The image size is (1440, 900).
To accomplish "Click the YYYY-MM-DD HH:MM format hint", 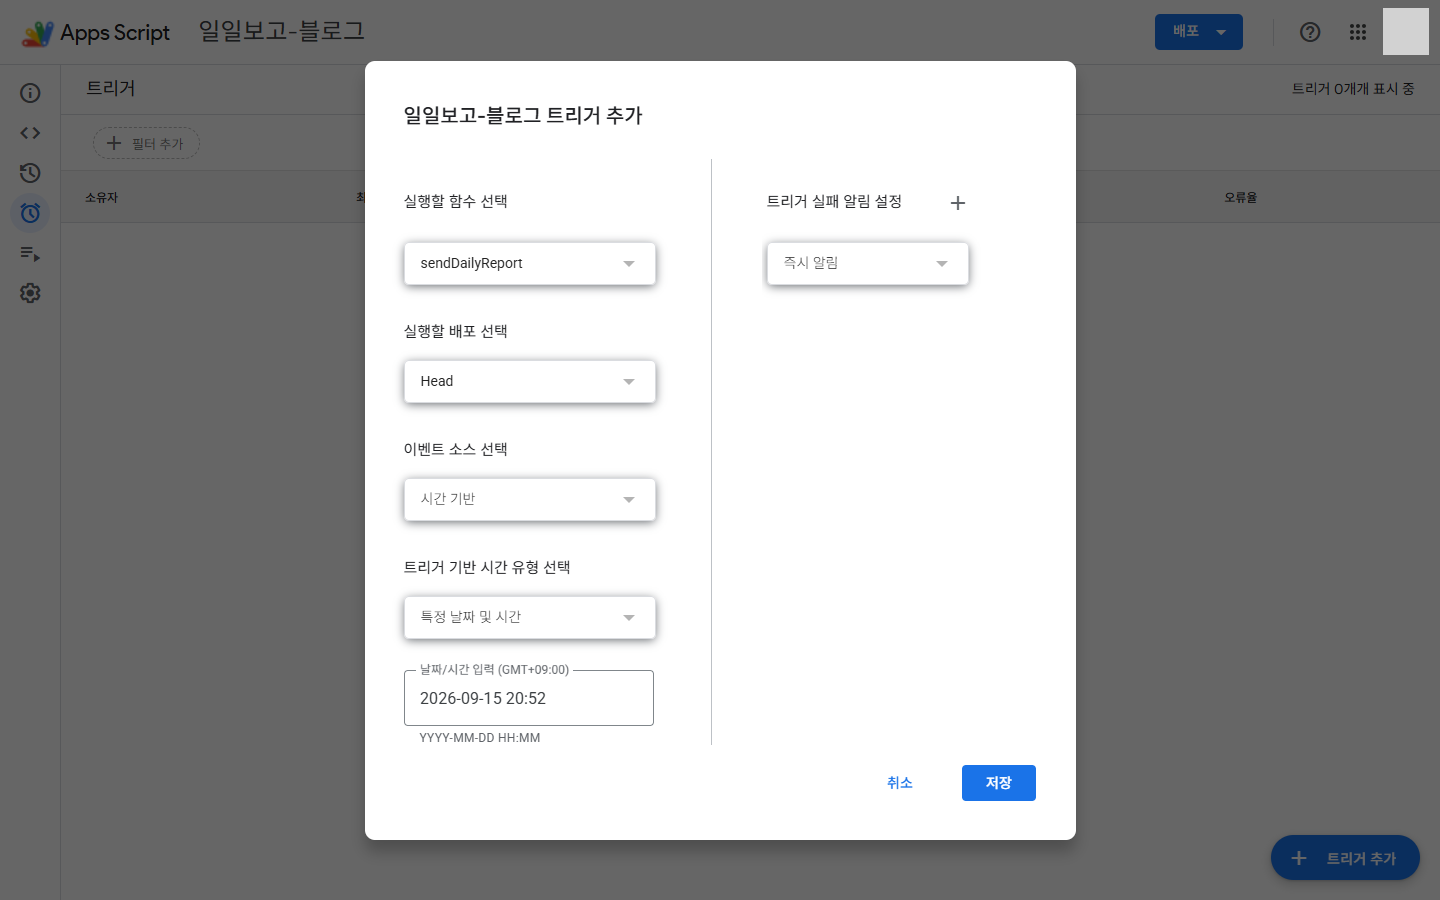I will 480,738.
